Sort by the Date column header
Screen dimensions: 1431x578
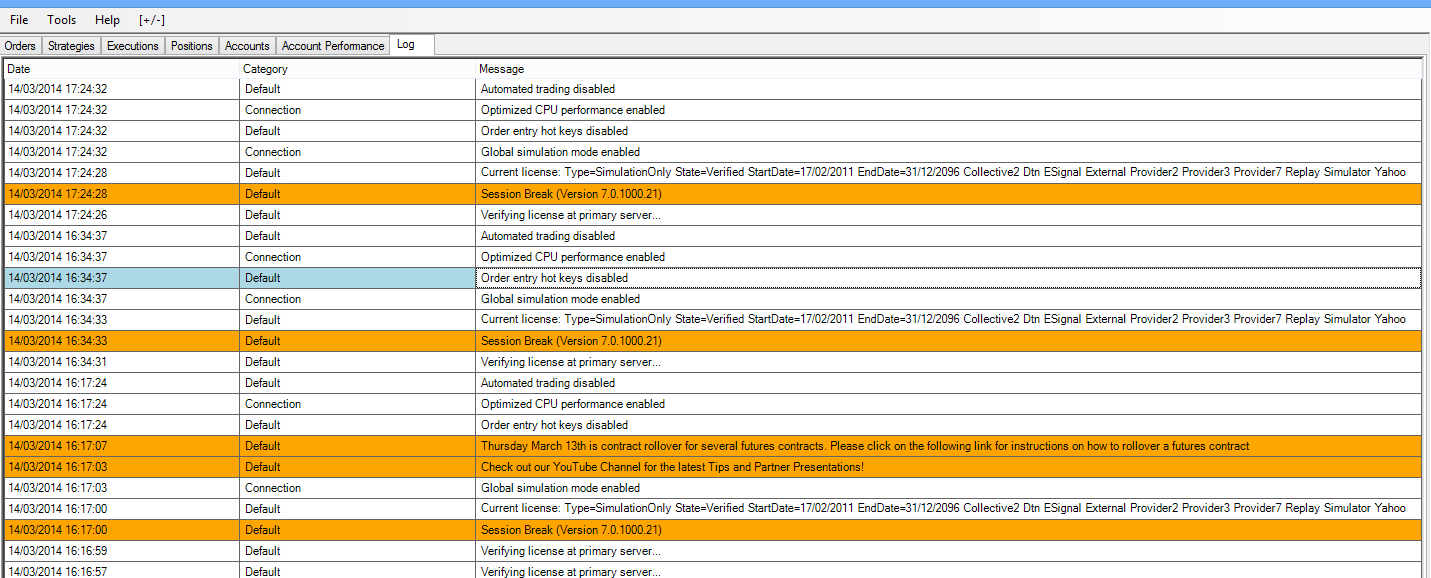point(122,69)
